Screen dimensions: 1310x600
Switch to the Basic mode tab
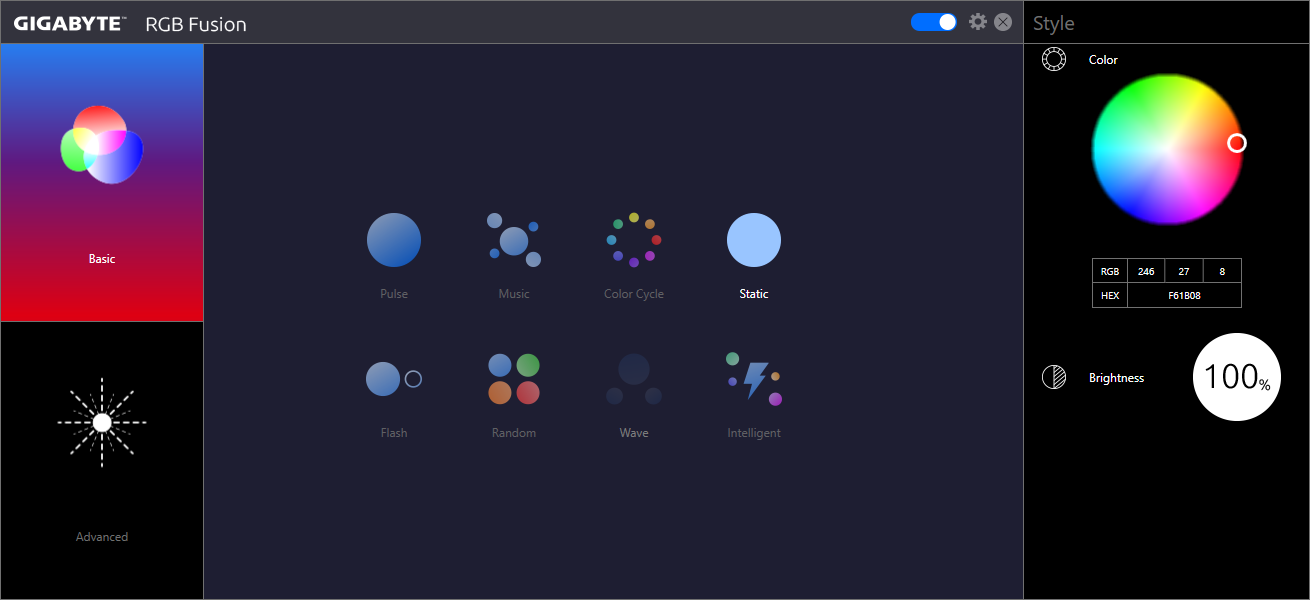point(102,182)
